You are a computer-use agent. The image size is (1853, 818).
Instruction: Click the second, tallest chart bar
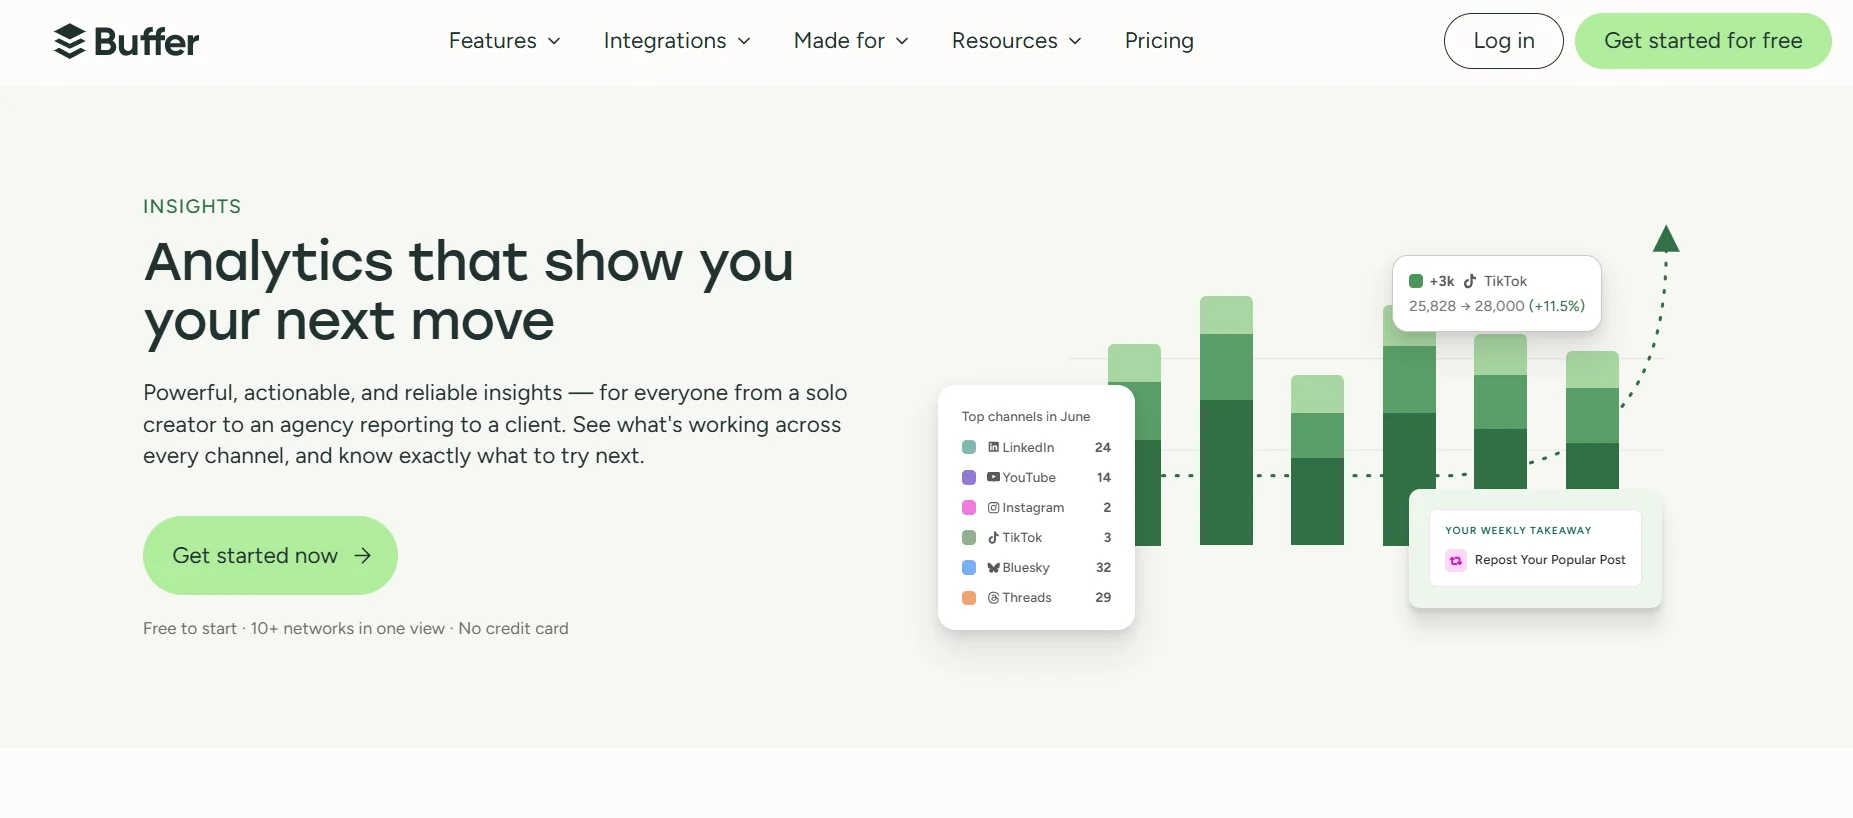tap(1226, 420)
